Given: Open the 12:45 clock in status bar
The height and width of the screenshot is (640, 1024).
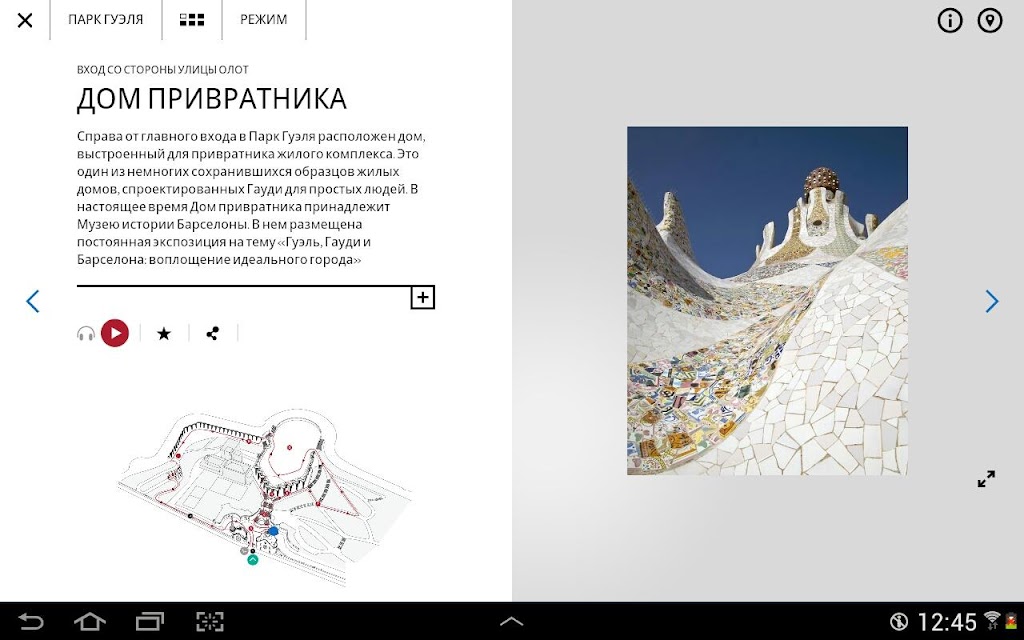Looking at the screenshot, I should click(947, 622).
